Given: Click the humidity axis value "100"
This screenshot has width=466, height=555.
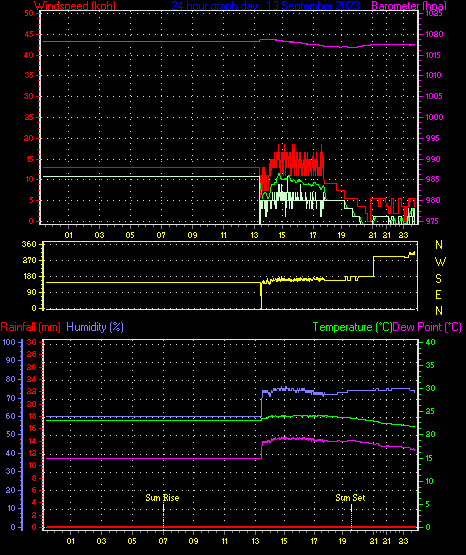Looking at the screenshot, I should (x=9, y=342).
